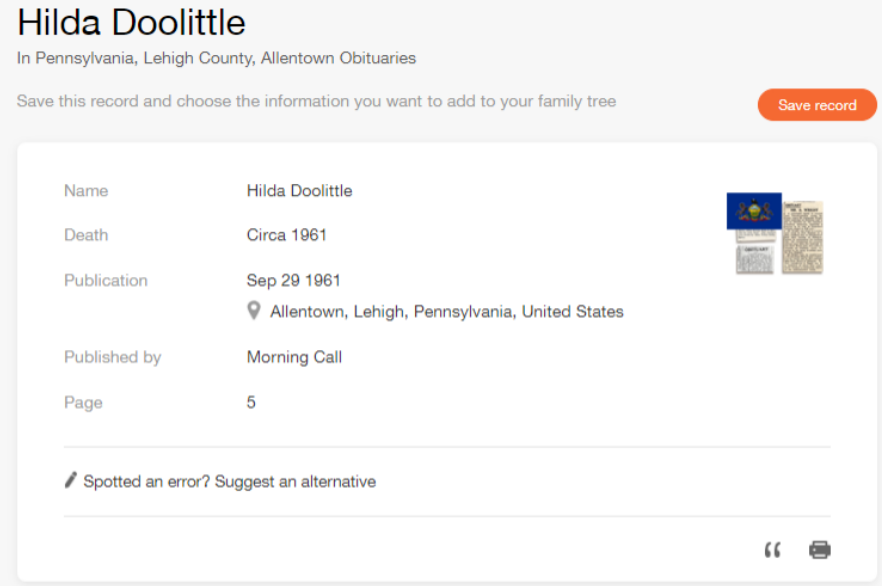Click the orange Save record button

817,105
